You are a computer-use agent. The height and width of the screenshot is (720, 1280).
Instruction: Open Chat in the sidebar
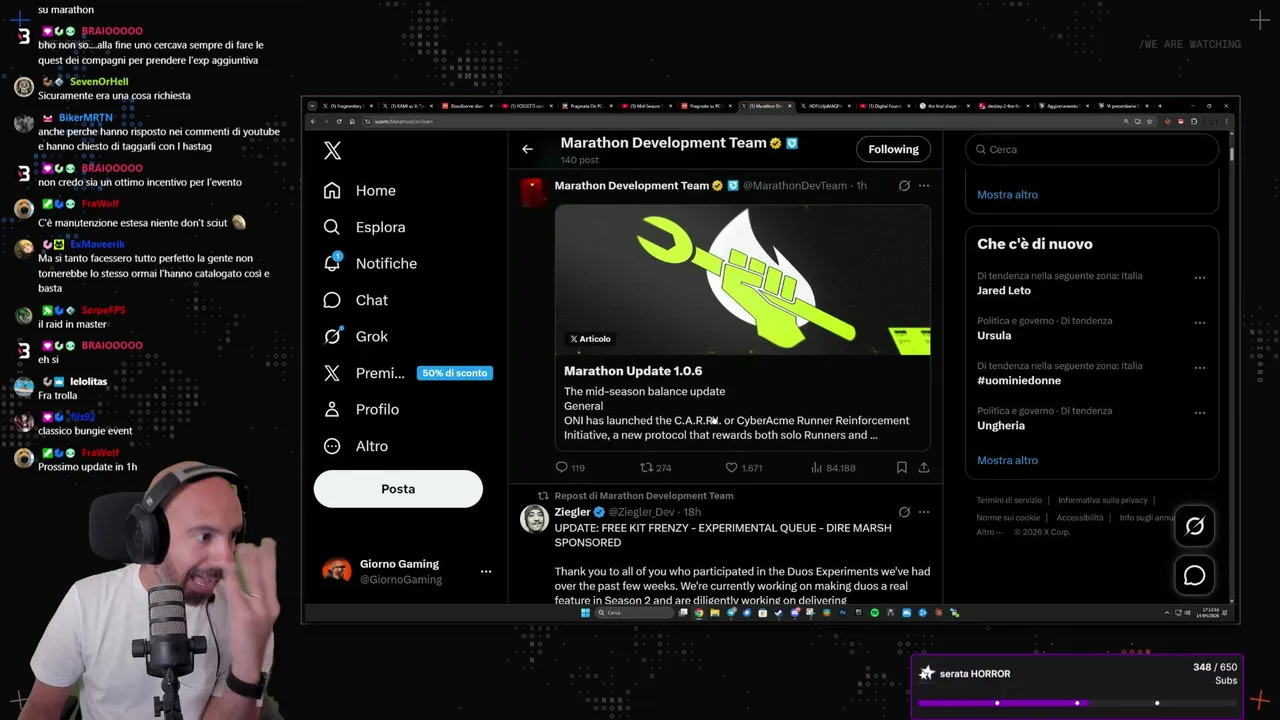pyautogui.click(x=356, y=300)
